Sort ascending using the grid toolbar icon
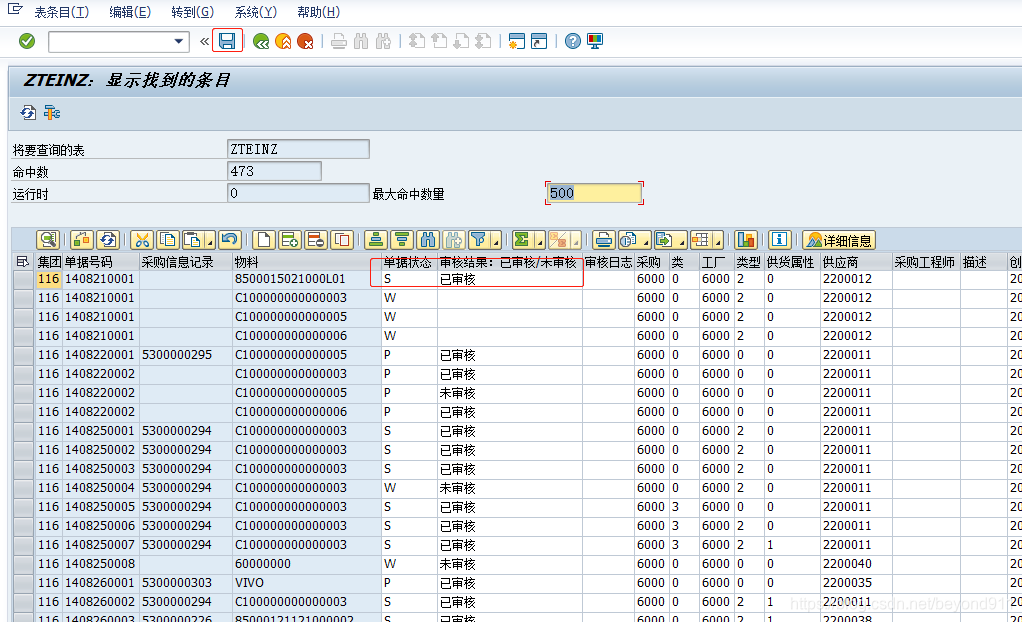The height and width of the screenshot is (622, 1022). pos(375,240)
